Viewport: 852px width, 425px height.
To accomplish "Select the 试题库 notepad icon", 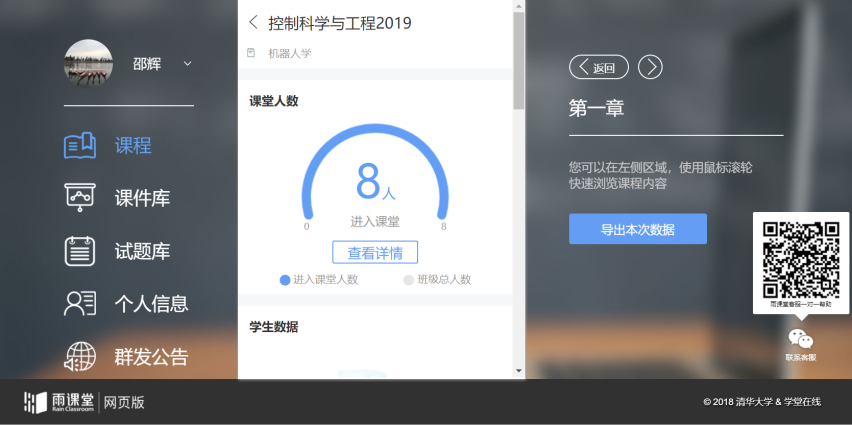I will pos(80,251).
